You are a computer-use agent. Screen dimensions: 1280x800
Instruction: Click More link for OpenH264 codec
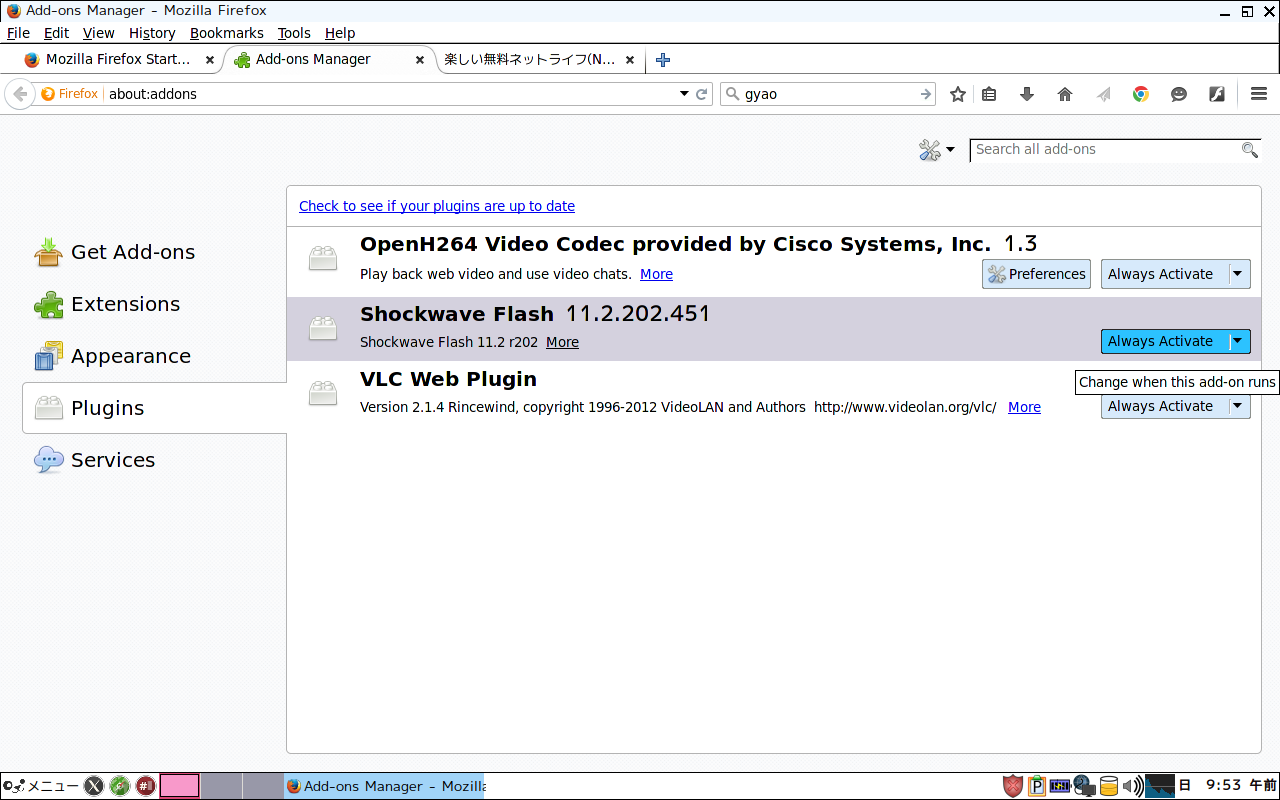click(656, 274)
